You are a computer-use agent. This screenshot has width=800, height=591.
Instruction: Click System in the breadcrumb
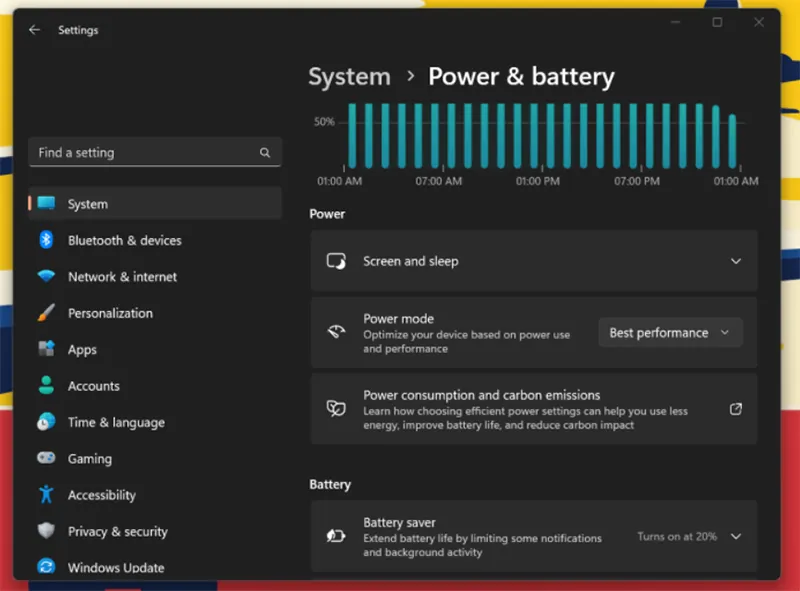349,77
